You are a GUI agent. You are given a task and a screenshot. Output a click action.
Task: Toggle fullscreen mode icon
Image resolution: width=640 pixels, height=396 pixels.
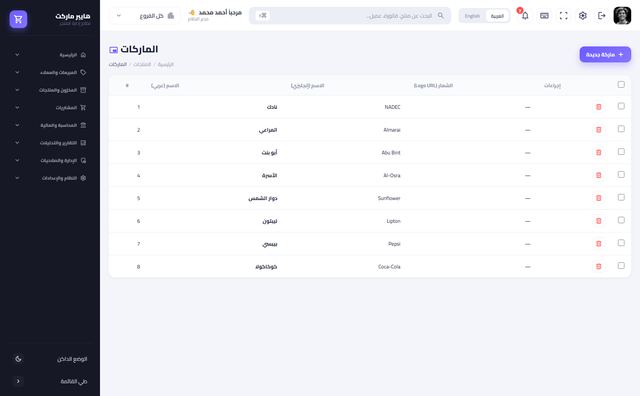pos(563,16)
